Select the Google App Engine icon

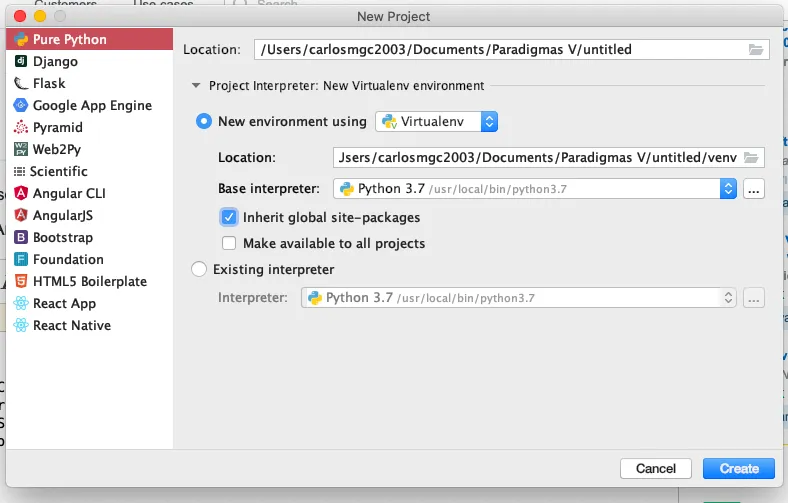point(21,106)
